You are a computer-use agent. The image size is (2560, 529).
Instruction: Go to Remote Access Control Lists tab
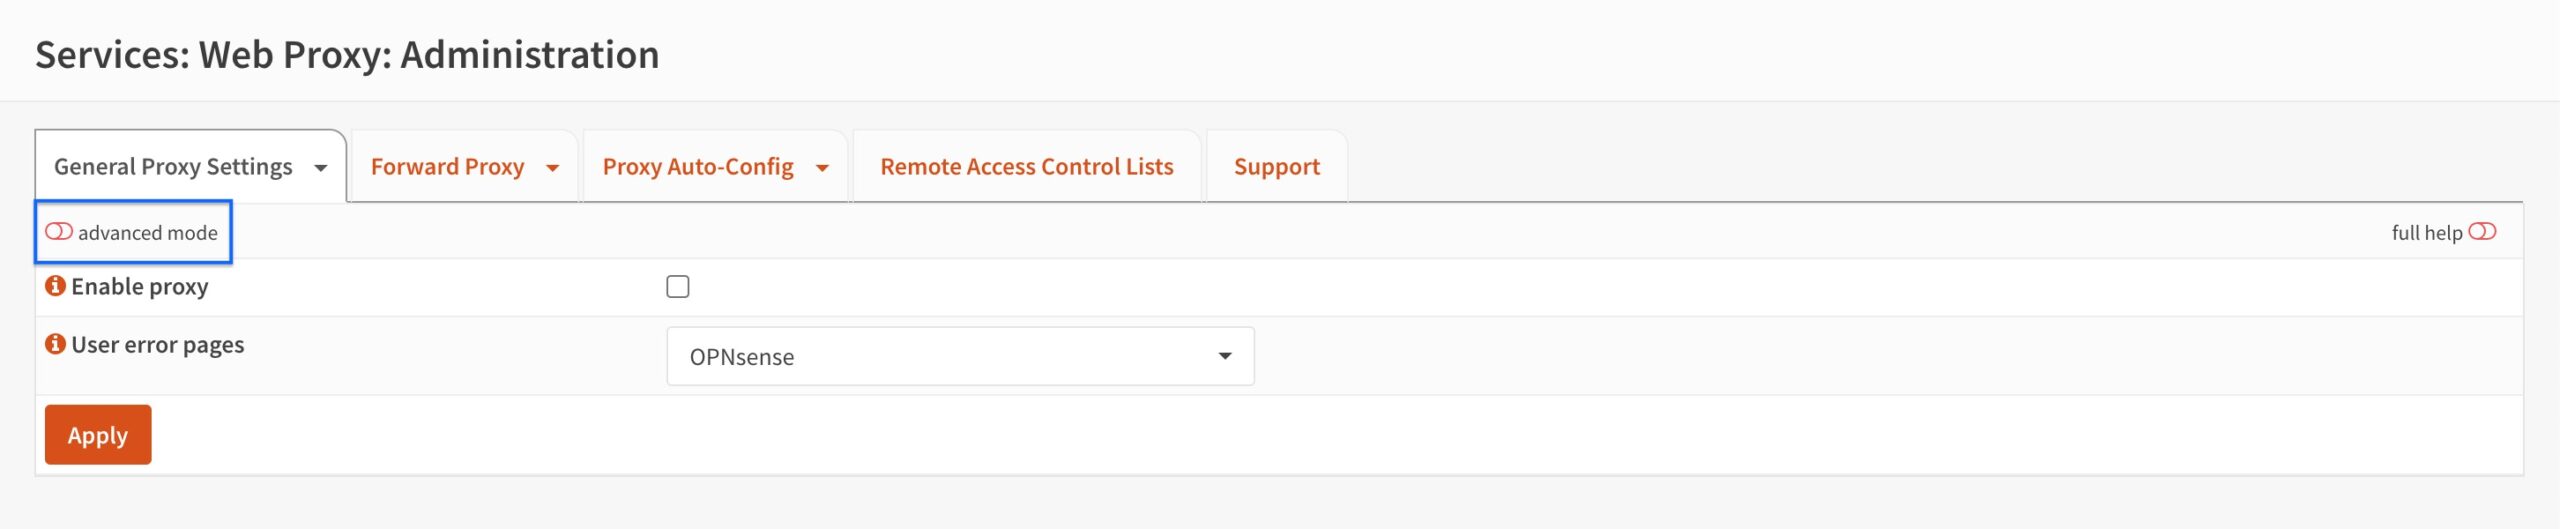[x=1026, y=166]
